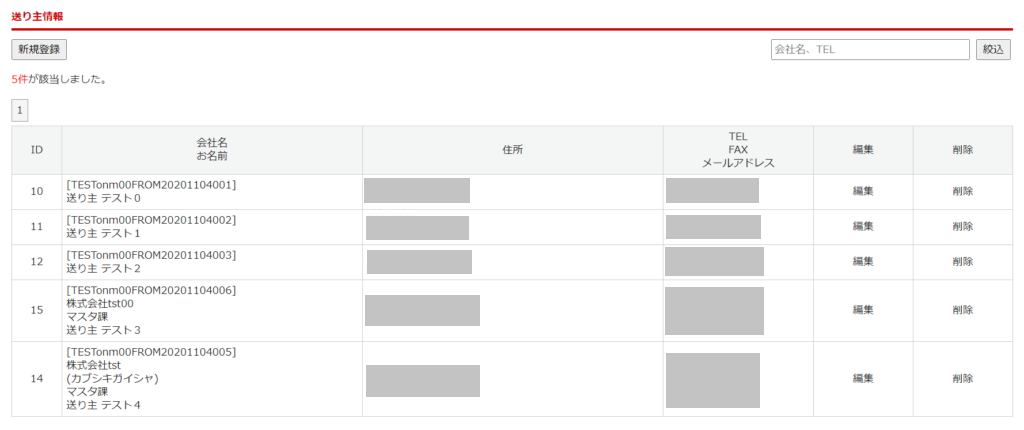Edit the 株式会社tst00 sender record
Image resolution: width=1024 pixels, height=430 pixels.
863,310
